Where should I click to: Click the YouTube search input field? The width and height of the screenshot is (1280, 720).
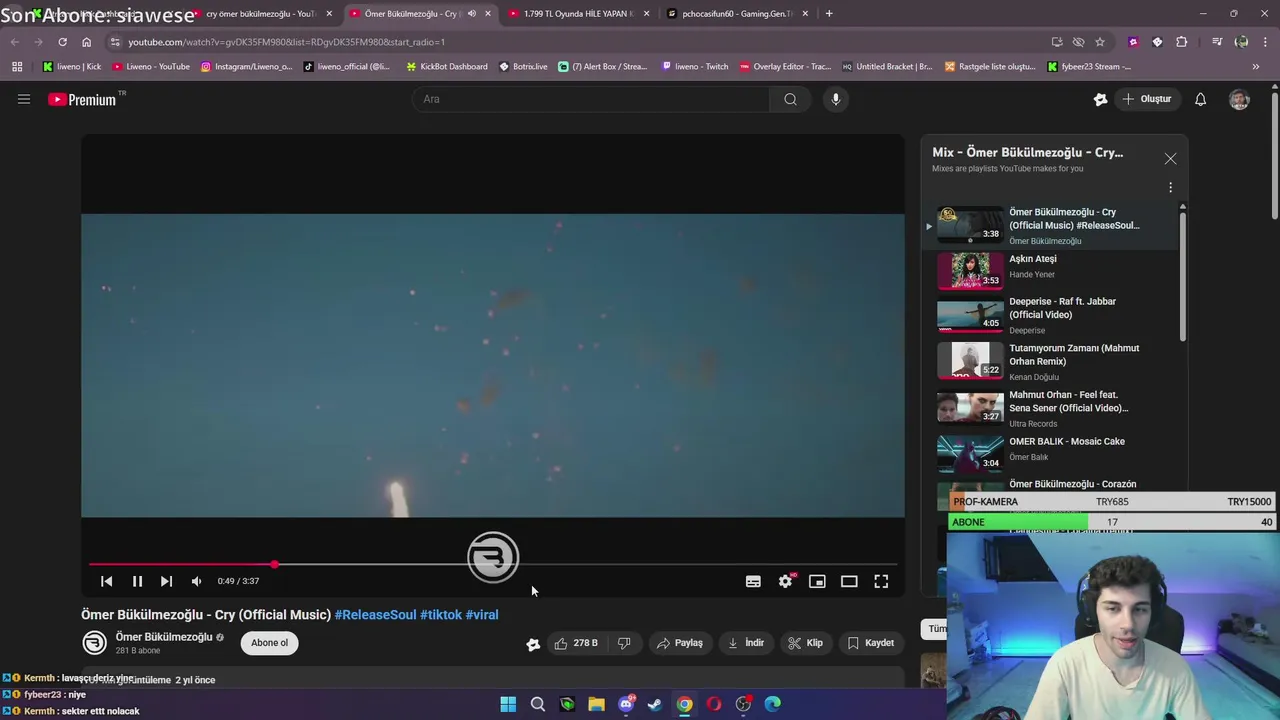590,99
